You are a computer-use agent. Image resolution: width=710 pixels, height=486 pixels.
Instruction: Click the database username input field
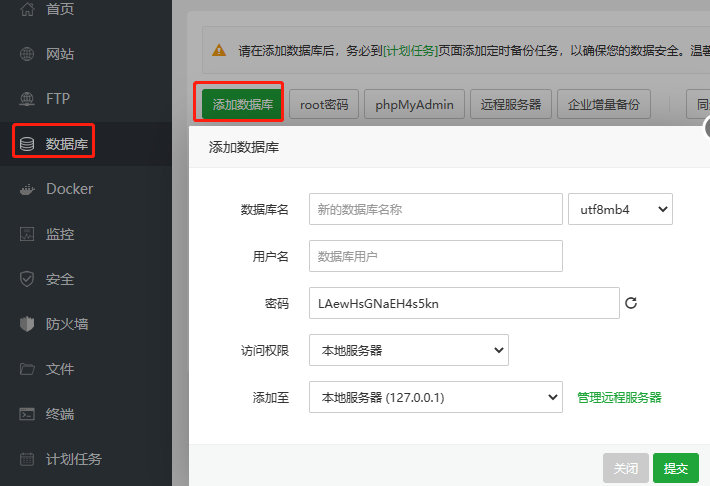click(435, 256)
